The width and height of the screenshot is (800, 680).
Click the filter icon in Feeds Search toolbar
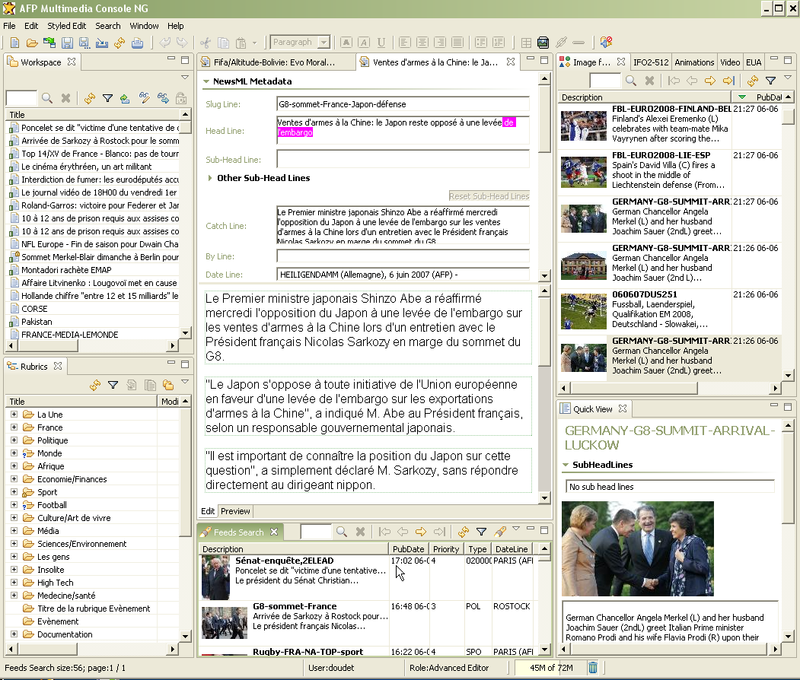point(481,532)
